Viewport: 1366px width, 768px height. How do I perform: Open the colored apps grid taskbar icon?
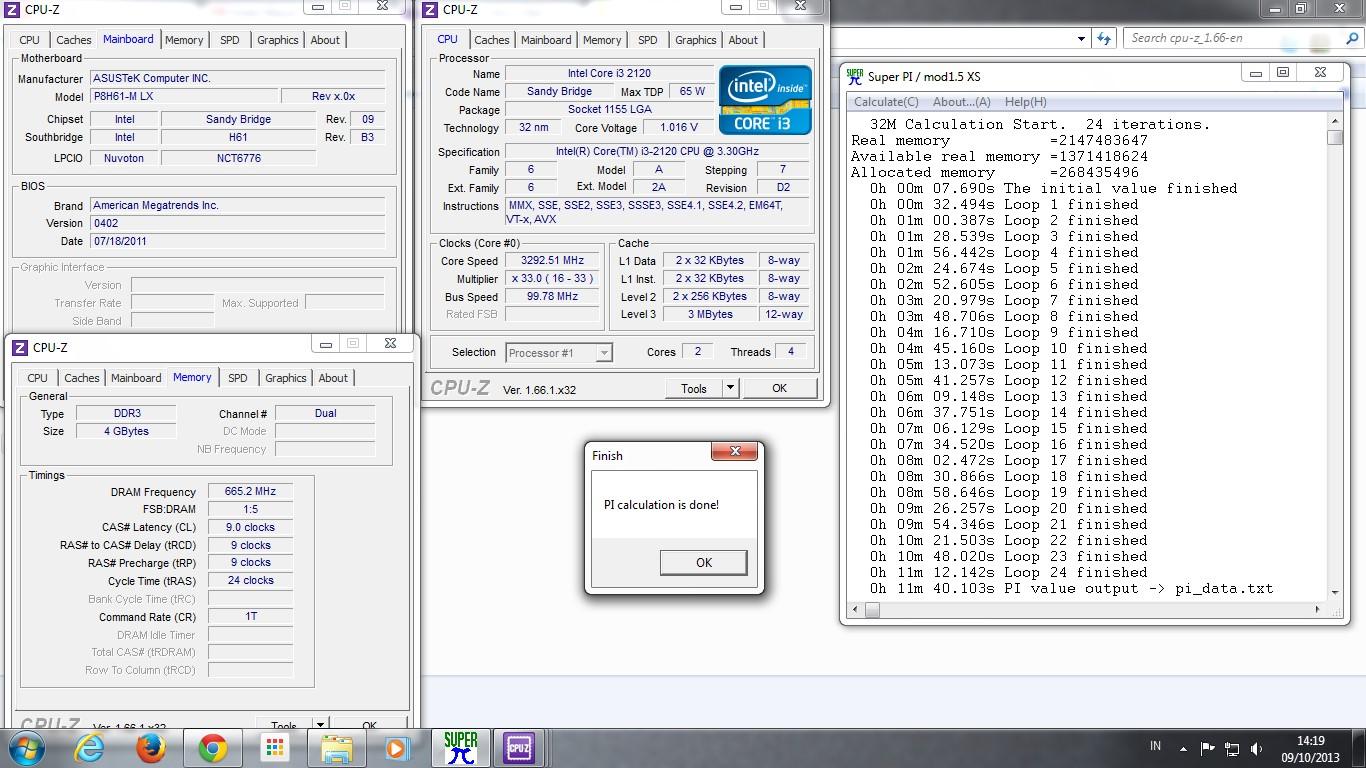coord(274,748)
